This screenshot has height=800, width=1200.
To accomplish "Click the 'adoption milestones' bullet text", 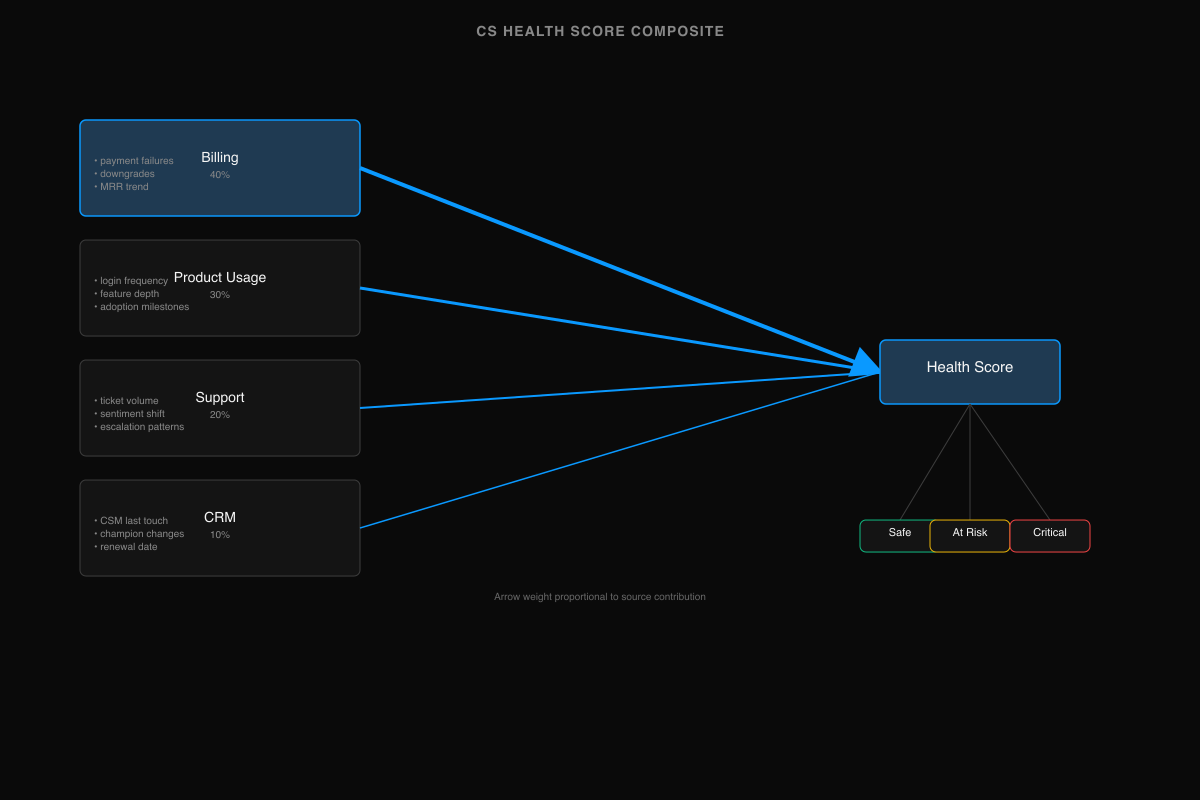I will click(x=142, y=307).
